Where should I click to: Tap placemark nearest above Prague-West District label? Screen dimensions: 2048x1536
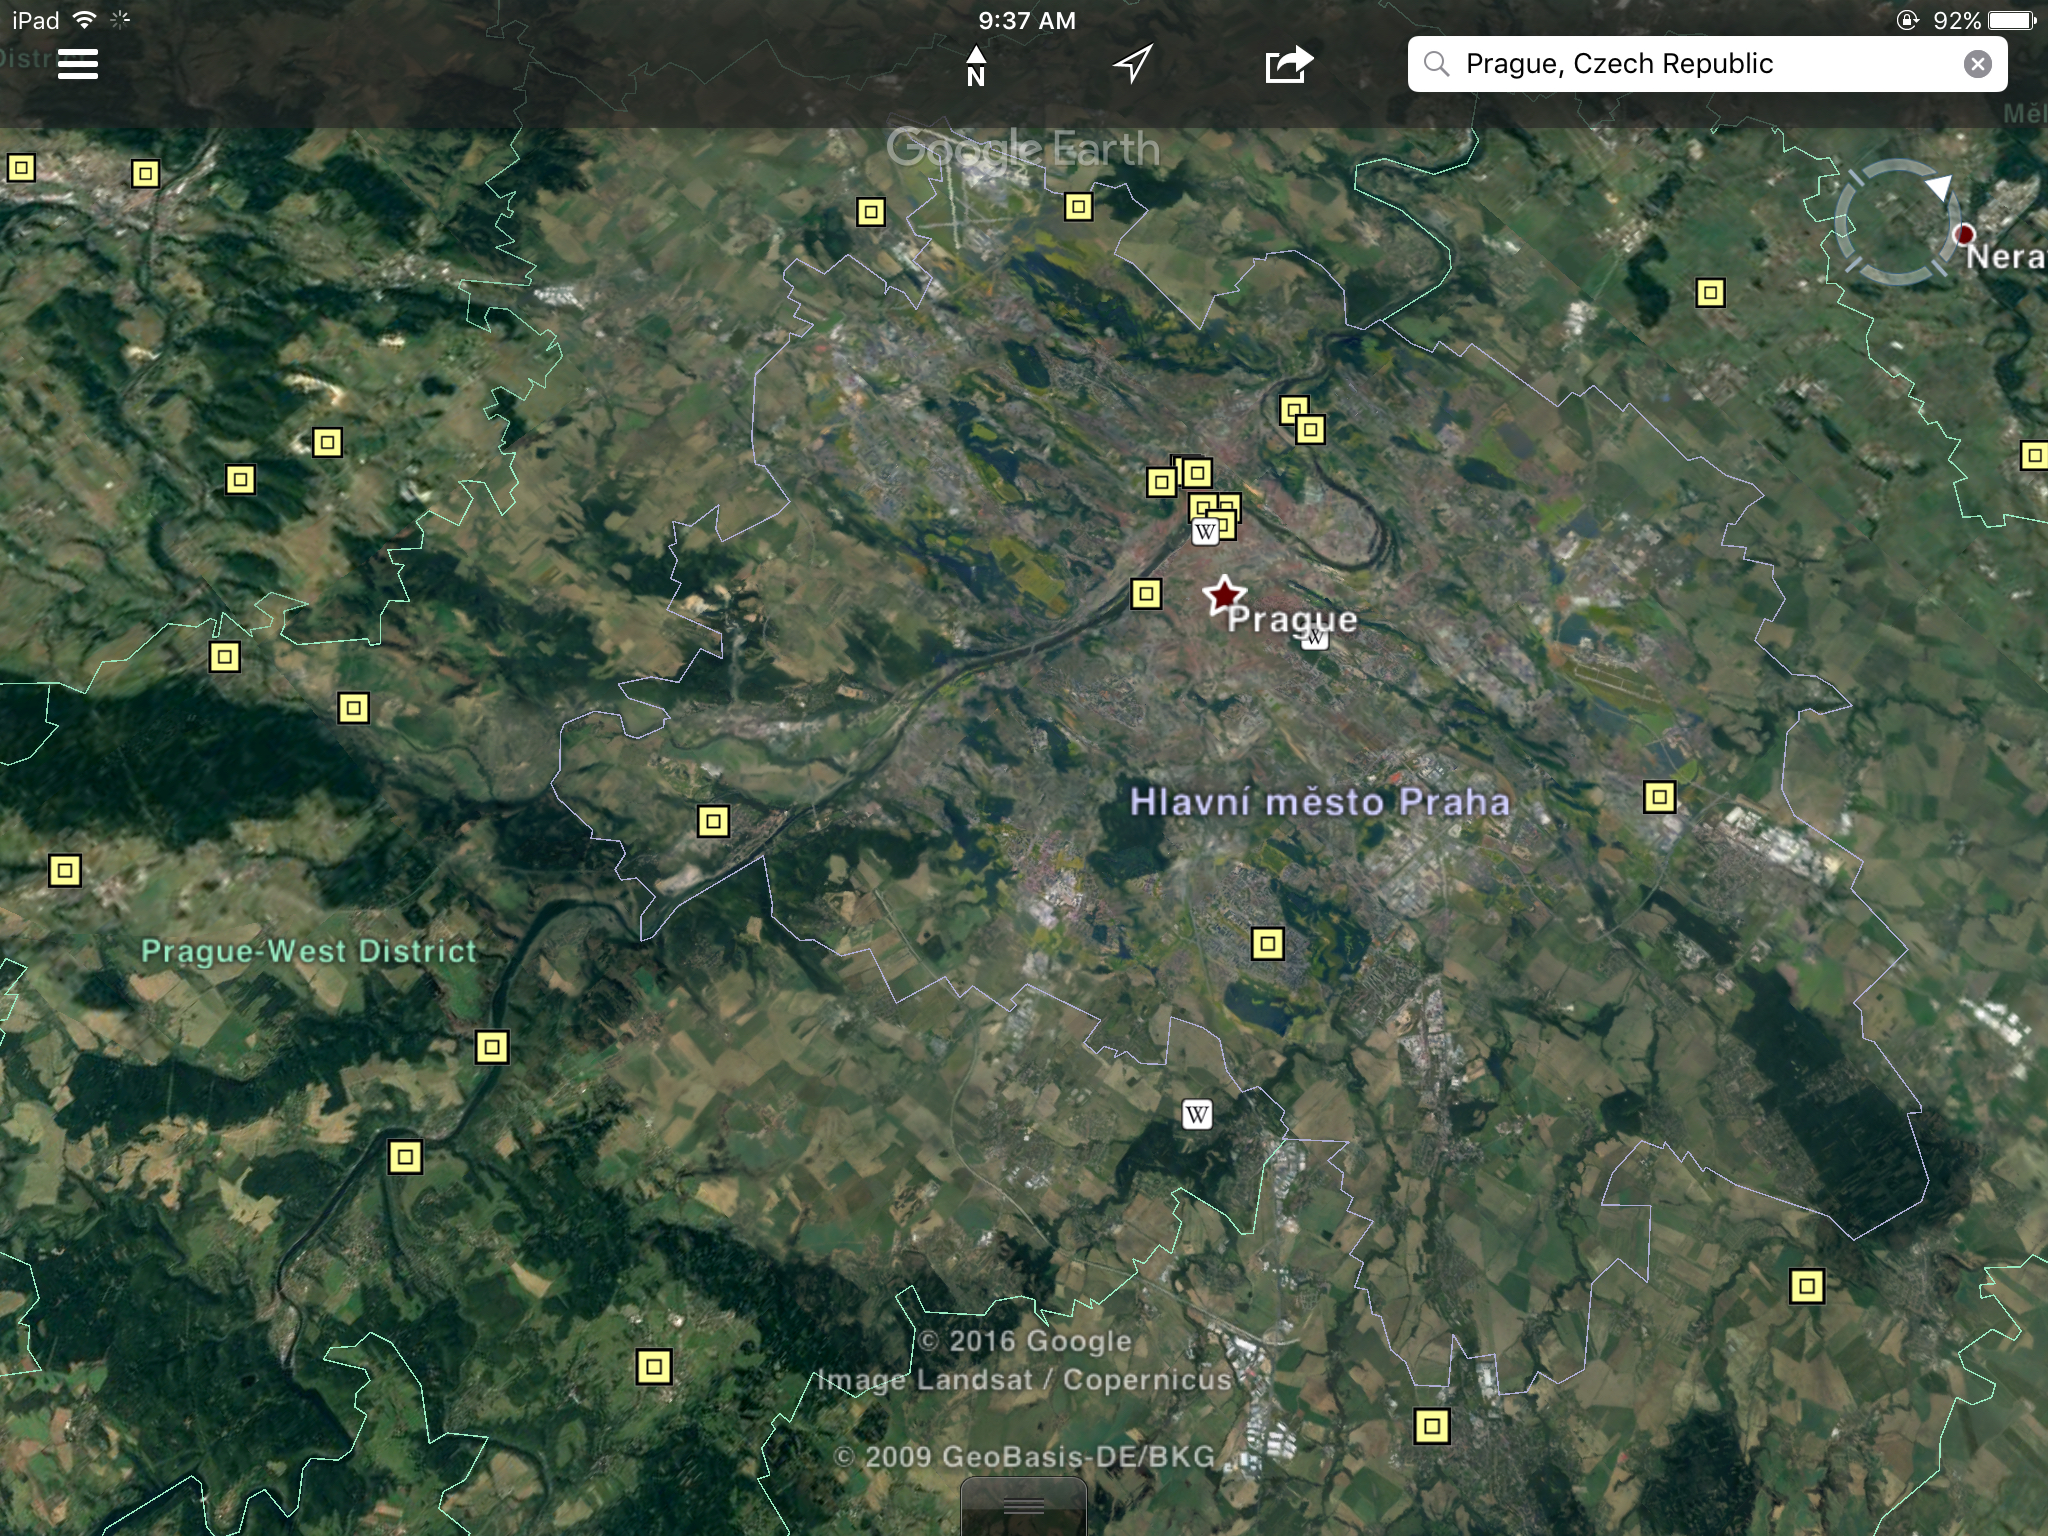354,708
